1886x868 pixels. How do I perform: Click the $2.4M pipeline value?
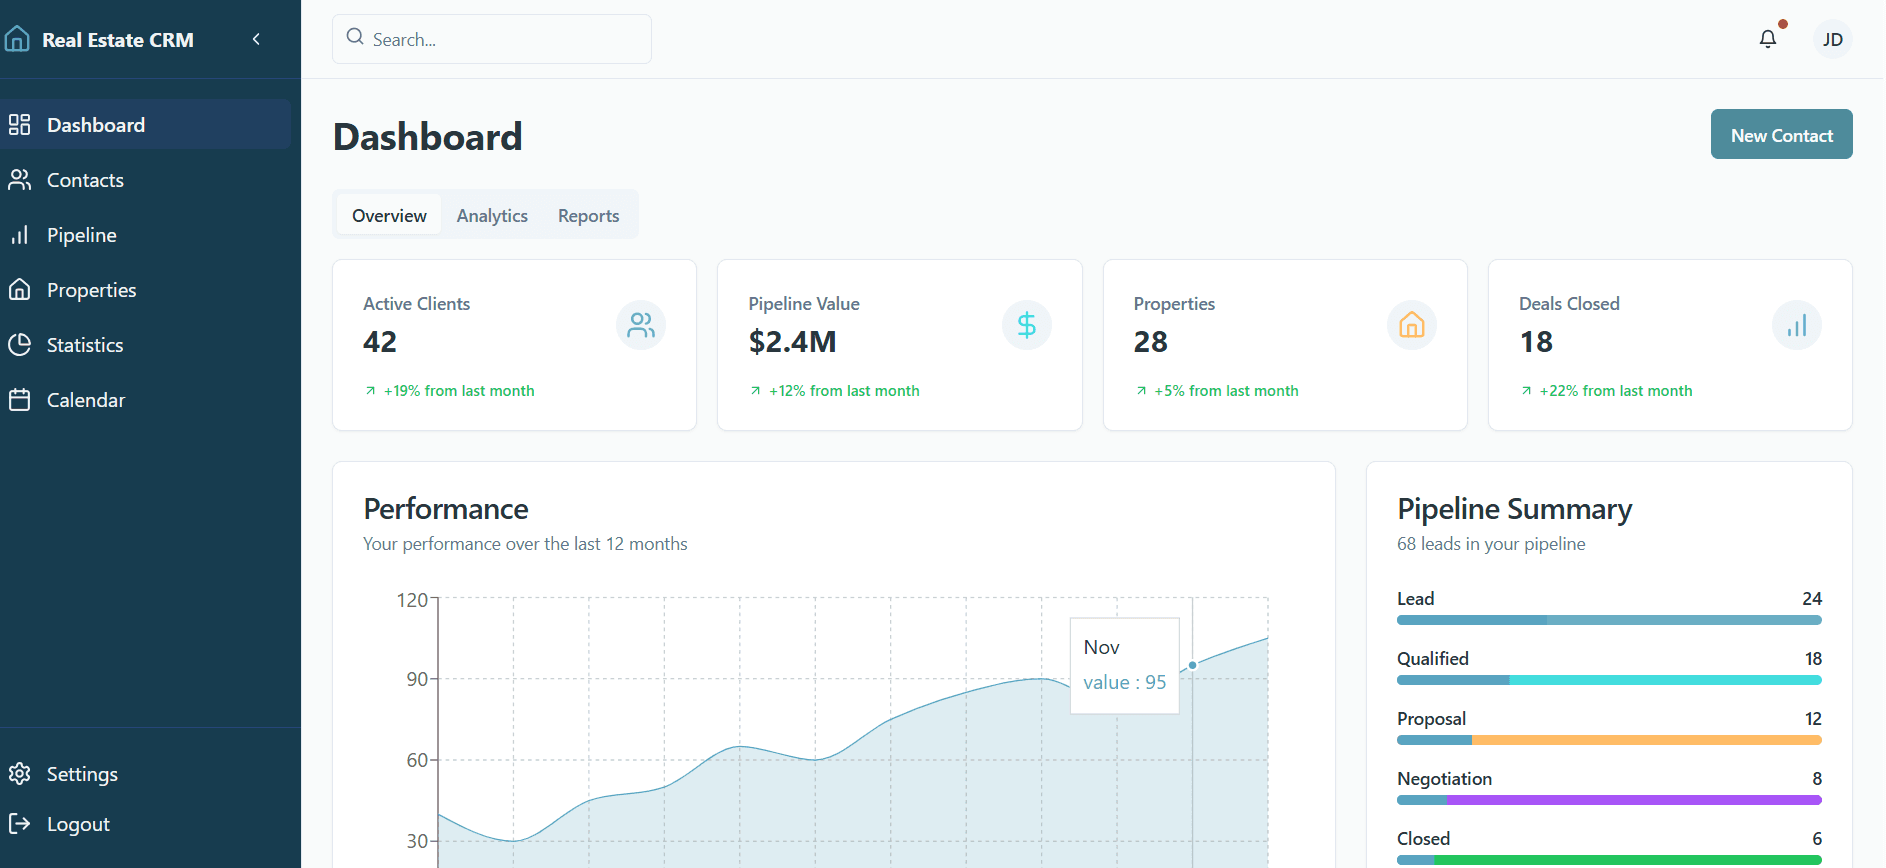(792, 342)
